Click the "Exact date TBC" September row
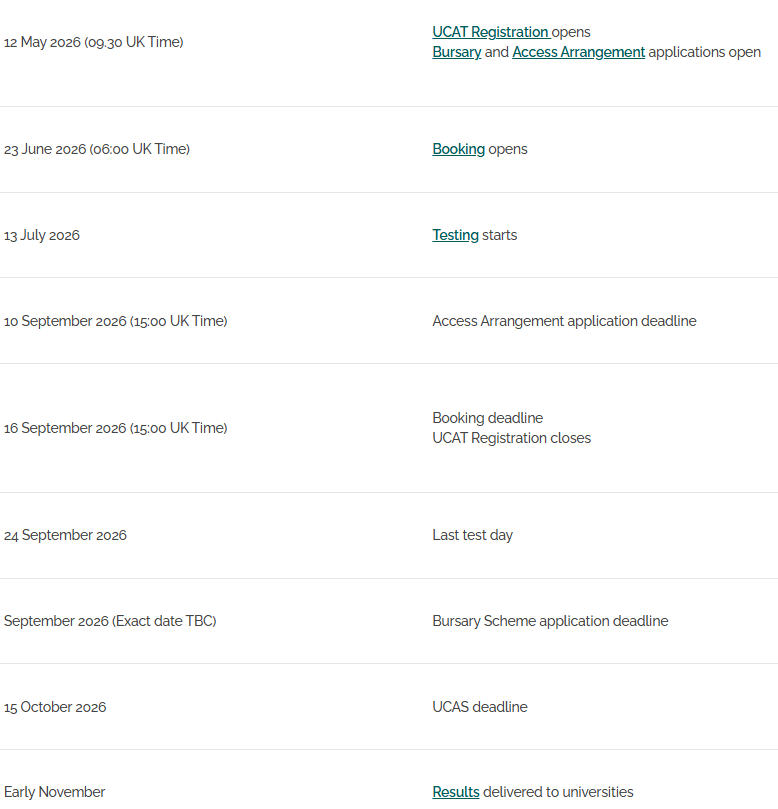The image size is (778, 809). [110, 621]
